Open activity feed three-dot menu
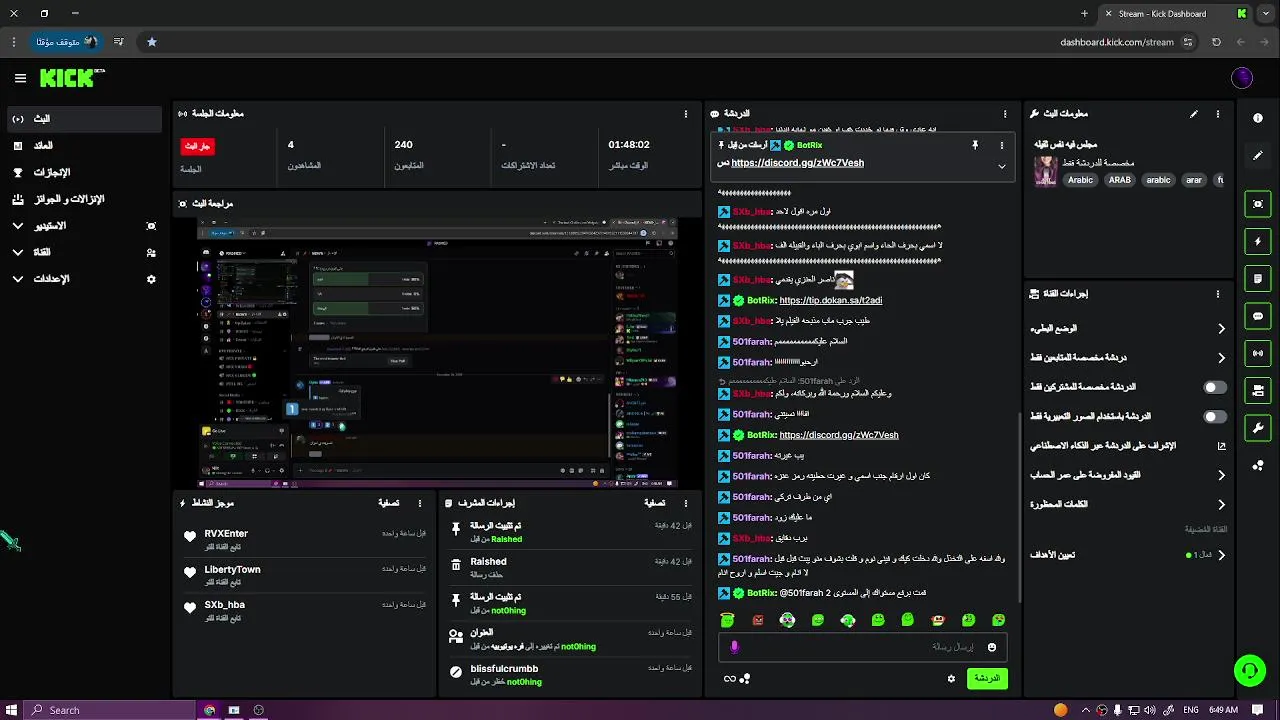 (x=420, y=503)
